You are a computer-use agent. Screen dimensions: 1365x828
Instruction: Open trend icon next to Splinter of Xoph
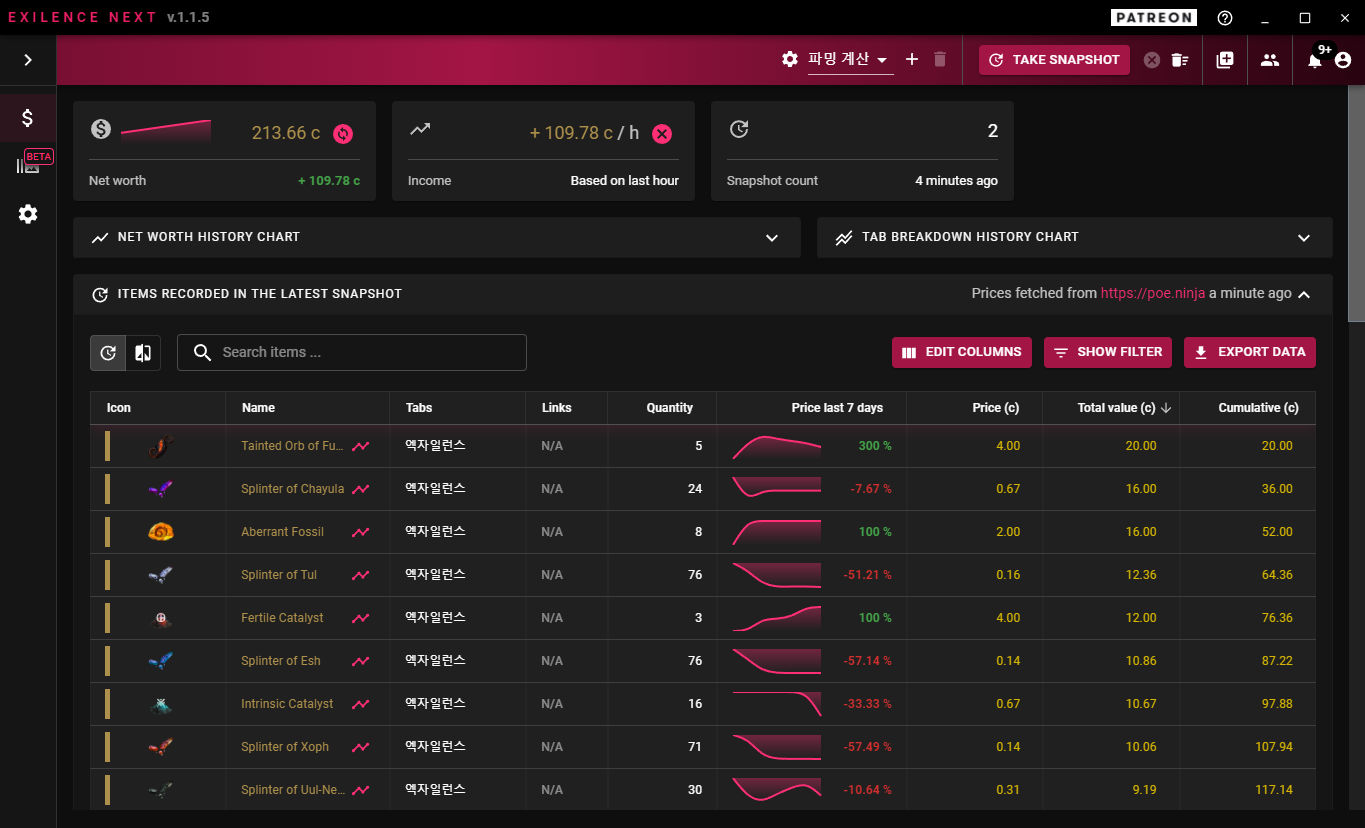tap(361, 747)
